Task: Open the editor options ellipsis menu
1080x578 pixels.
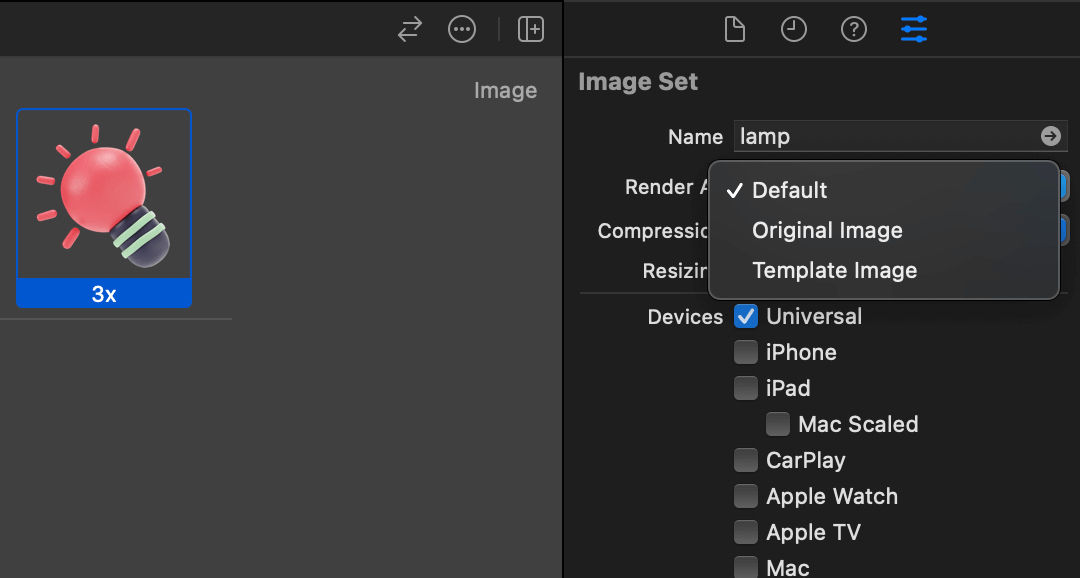Action: tap(462, 30)
